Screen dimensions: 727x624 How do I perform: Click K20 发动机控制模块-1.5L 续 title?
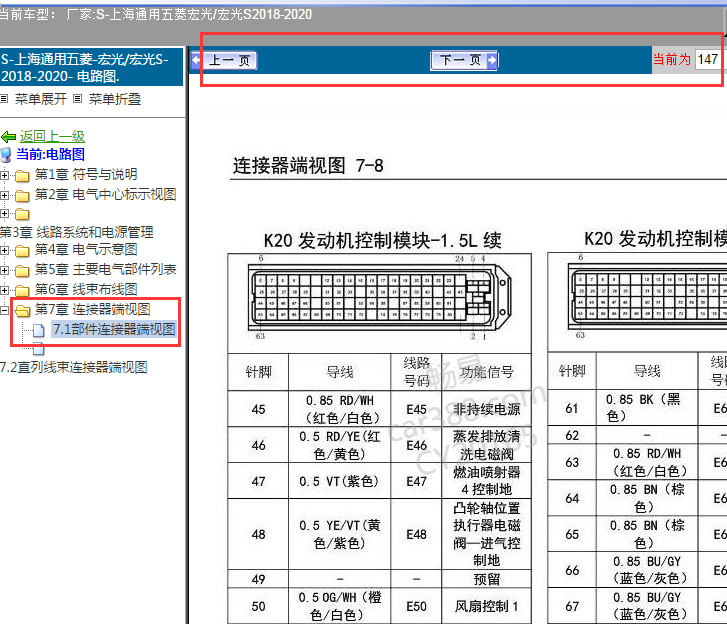tap(383, 241)
